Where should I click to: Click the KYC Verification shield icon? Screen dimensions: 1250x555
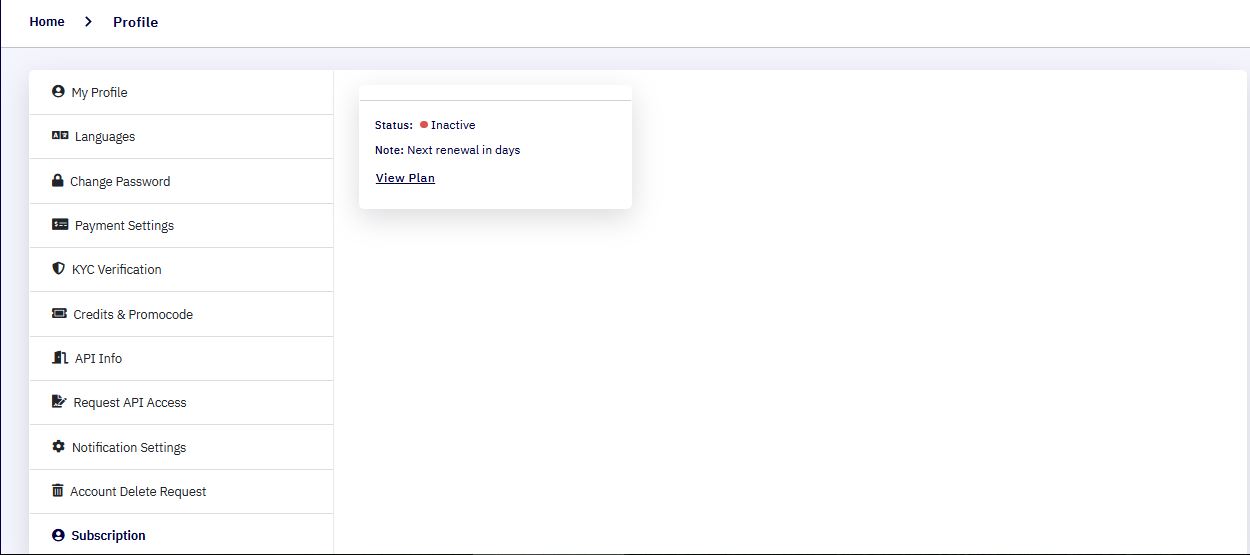point(58,269)
